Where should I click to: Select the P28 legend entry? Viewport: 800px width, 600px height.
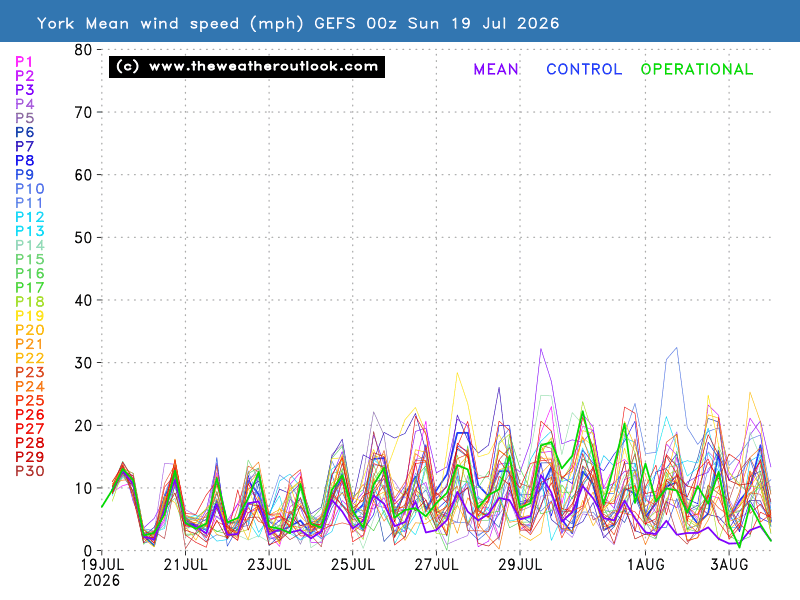tap(30, 443)
